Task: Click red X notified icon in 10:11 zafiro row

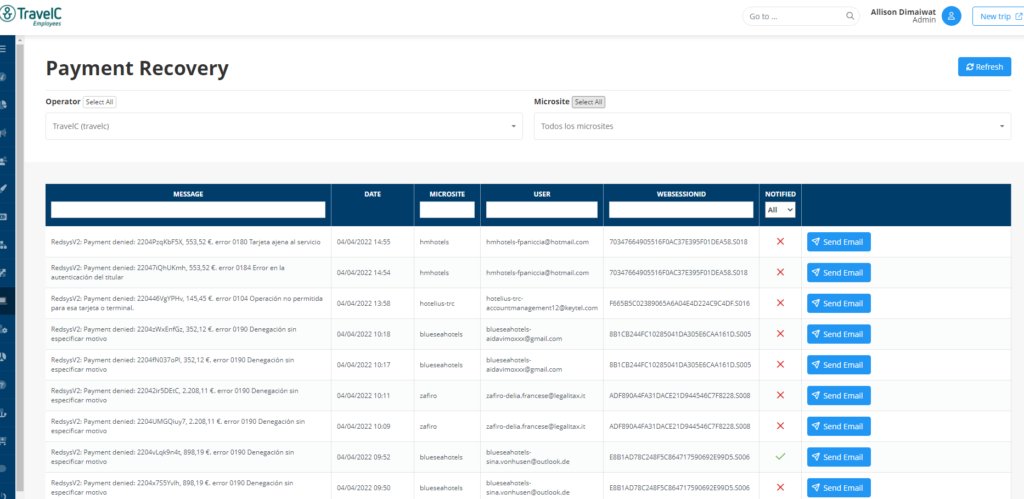Action: point(780,396)
